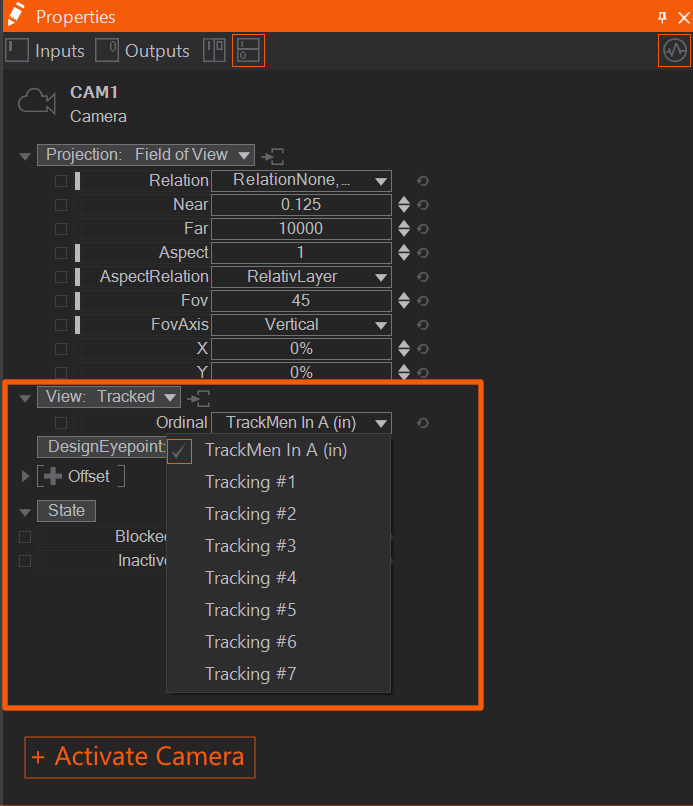
Task: Click the pin icon in Properties title bar
Action: [661, 17]
